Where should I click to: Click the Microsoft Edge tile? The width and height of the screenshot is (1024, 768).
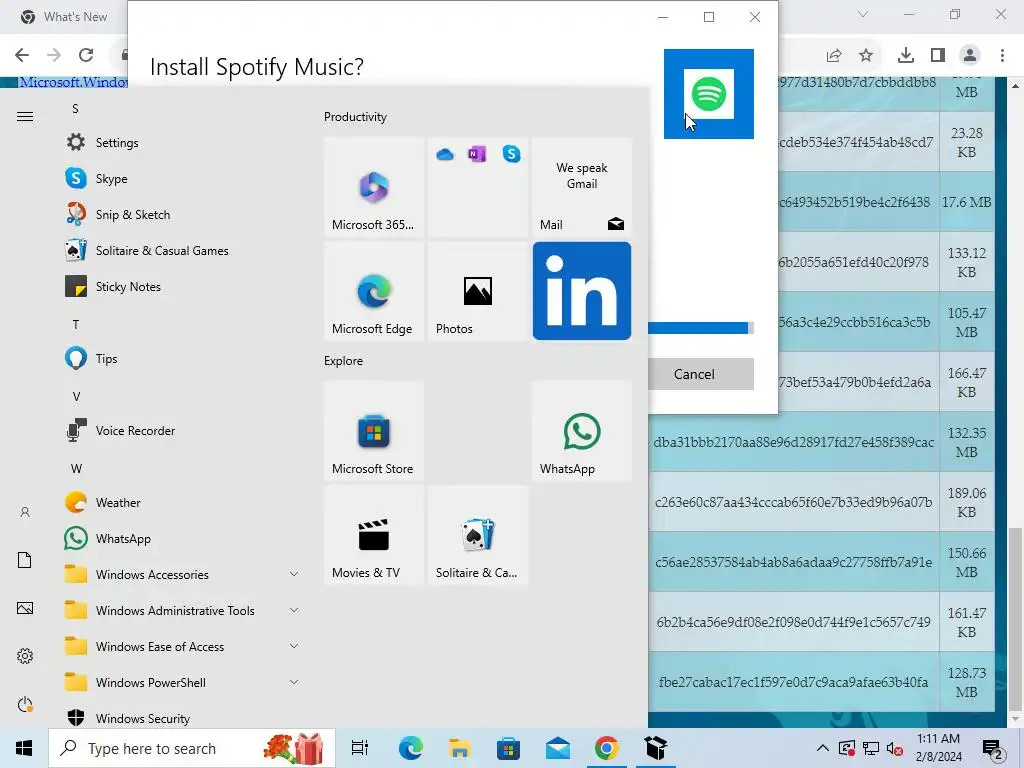tap(374, 291)
